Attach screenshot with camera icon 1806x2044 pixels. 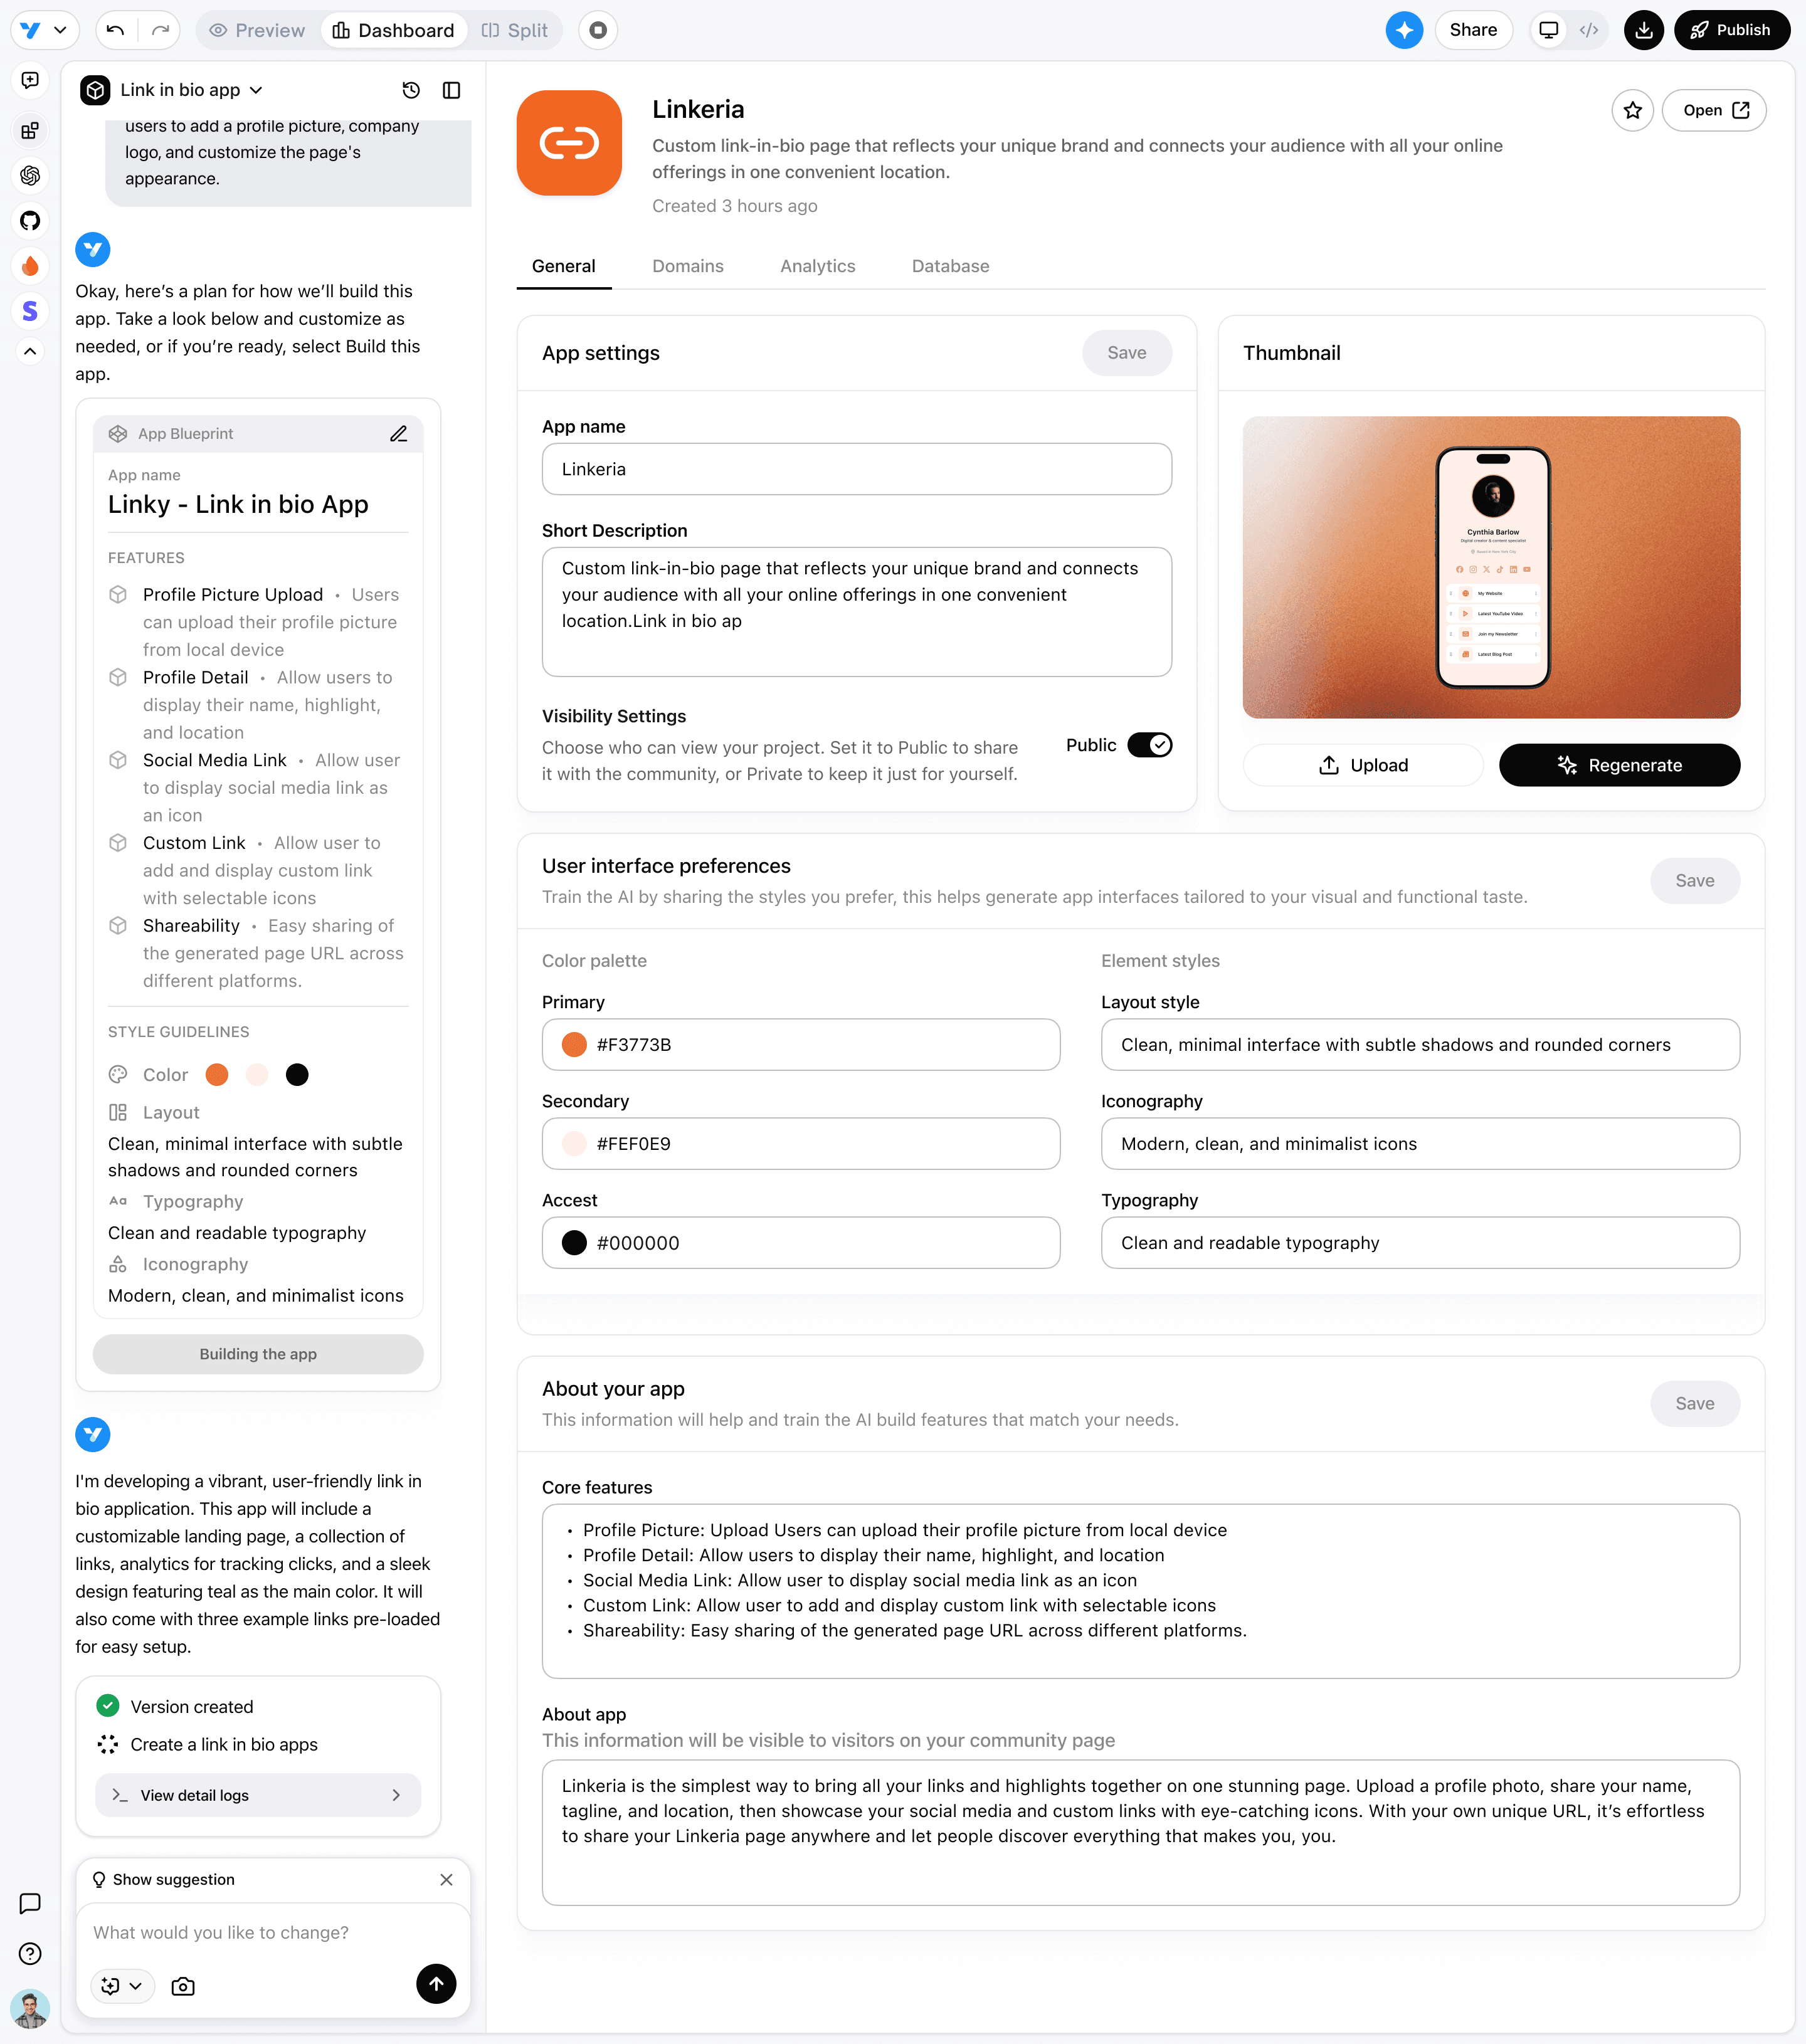[x=183, y=1985]
